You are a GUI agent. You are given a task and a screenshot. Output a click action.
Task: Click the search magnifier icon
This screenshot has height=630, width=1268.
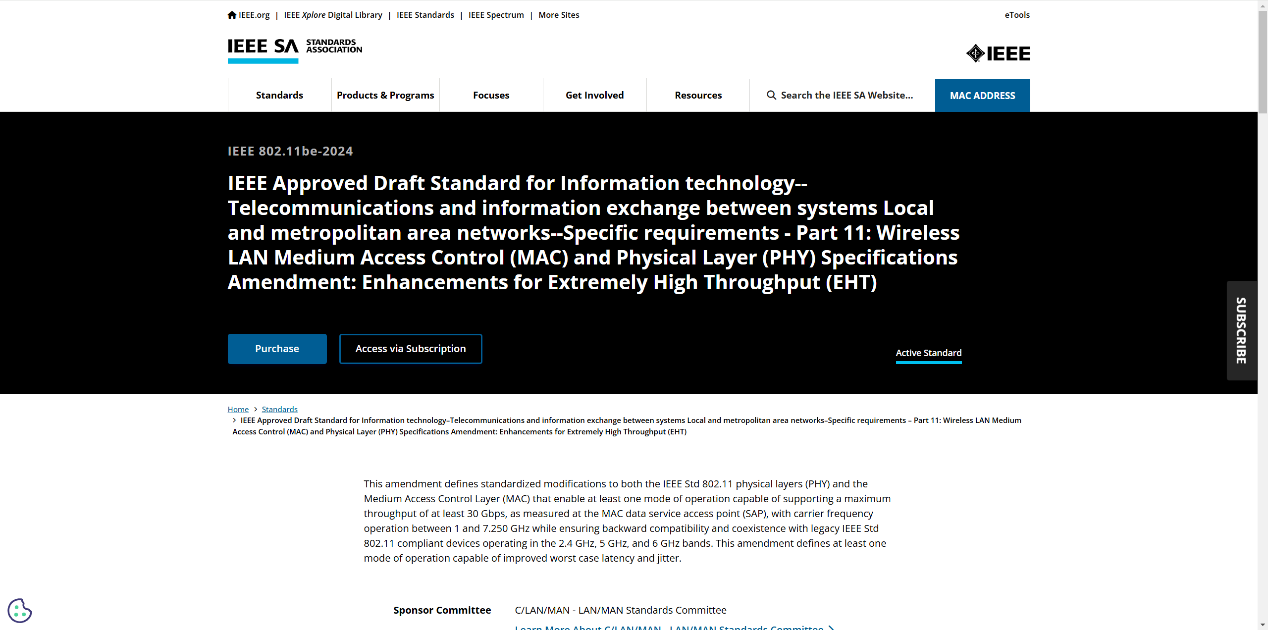pos(771,95)
